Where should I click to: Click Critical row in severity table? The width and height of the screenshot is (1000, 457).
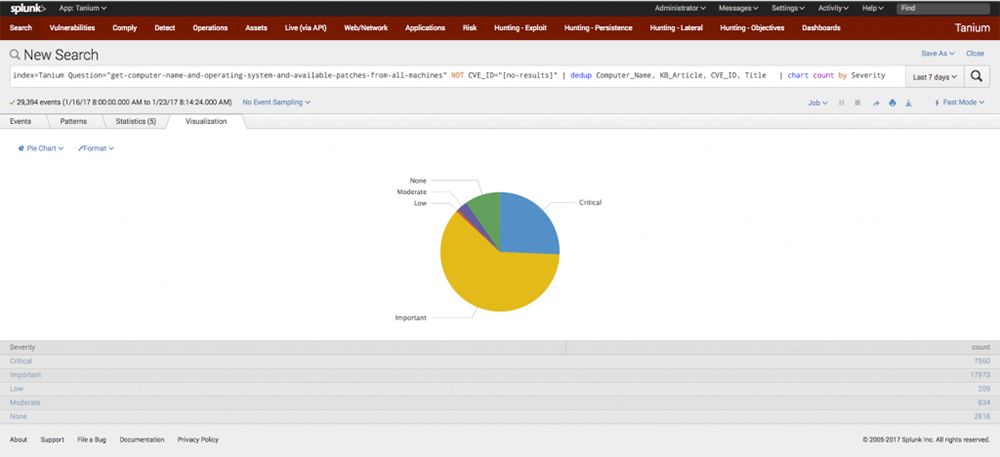499,361
